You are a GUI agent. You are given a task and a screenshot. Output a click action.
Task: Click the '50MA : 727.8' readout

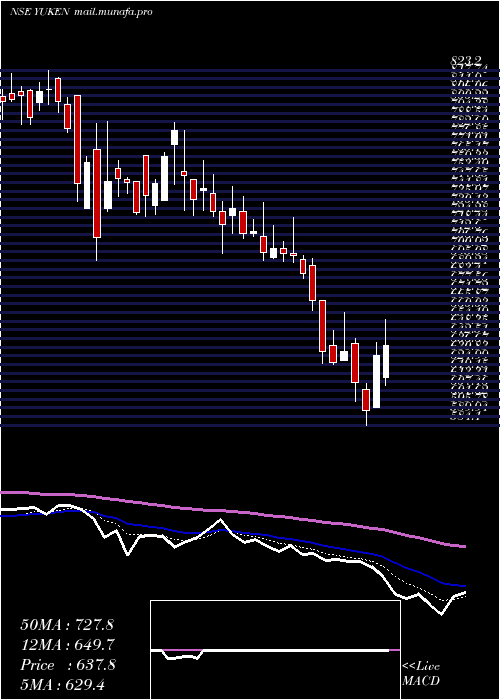(66, 624)
